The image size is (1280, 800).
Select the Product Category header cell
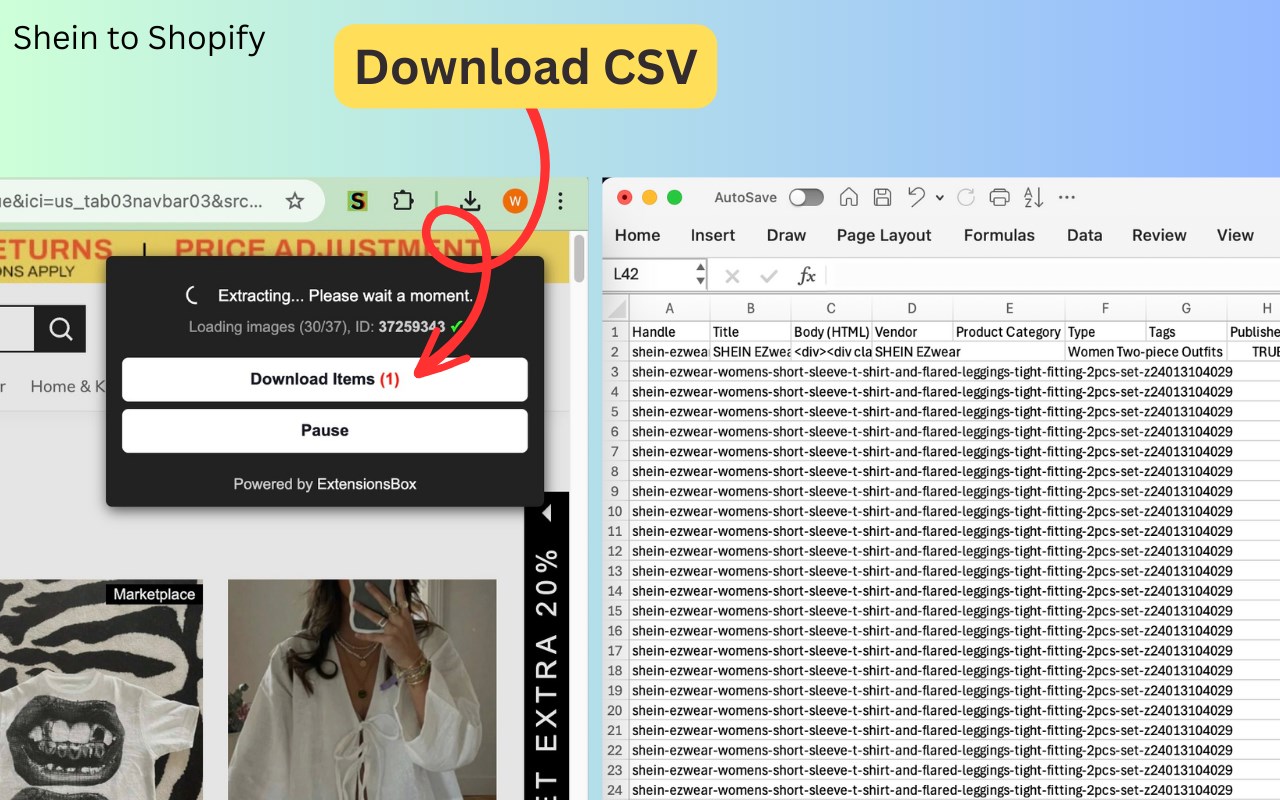pyautogui.click(x=1009, y=332)
